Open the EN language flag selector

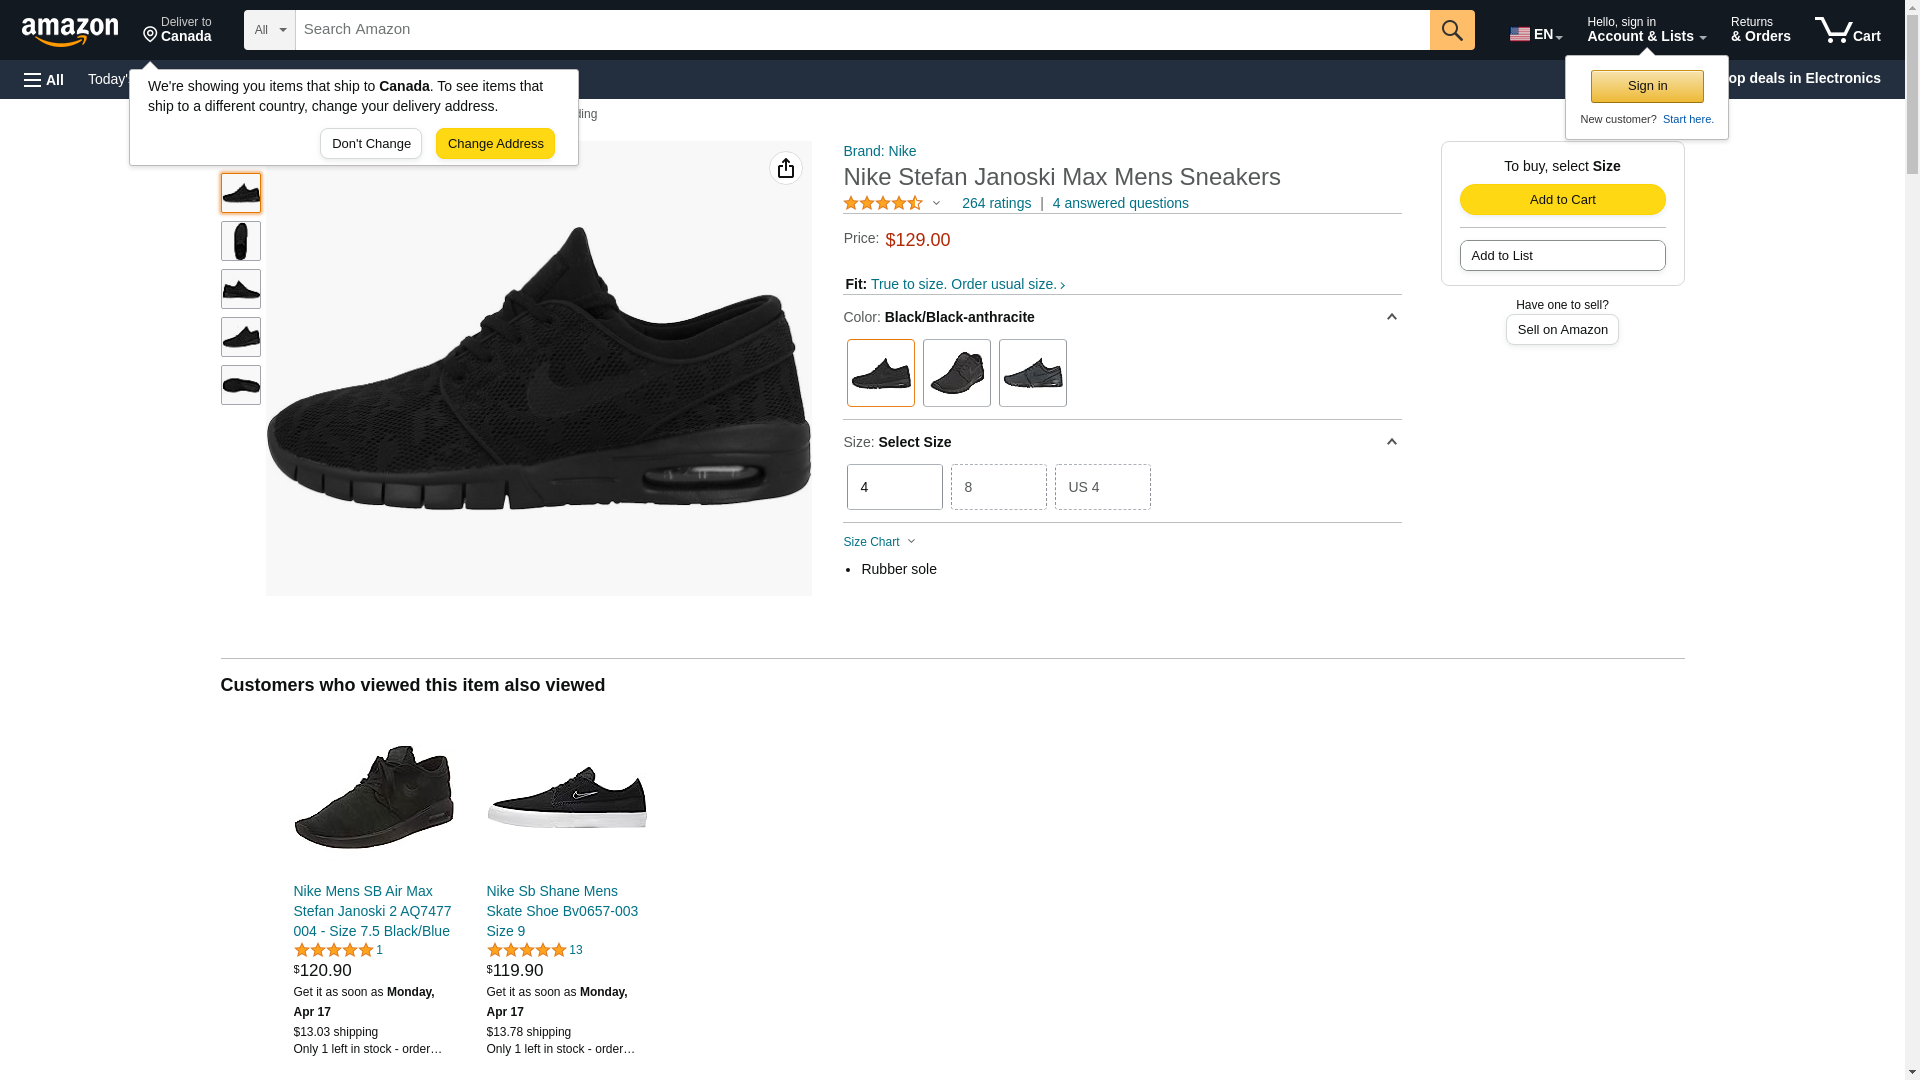coord(1535,33)
